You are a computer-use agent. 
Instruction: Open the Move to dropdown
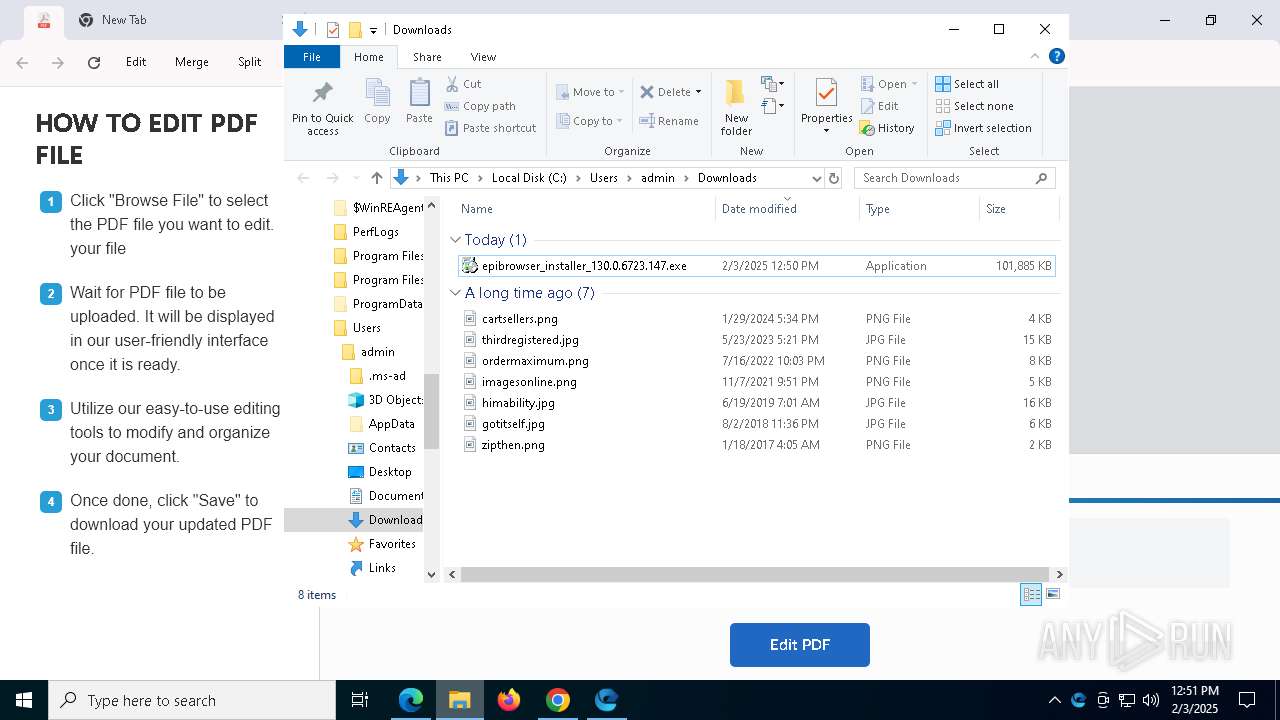point(590,92)
